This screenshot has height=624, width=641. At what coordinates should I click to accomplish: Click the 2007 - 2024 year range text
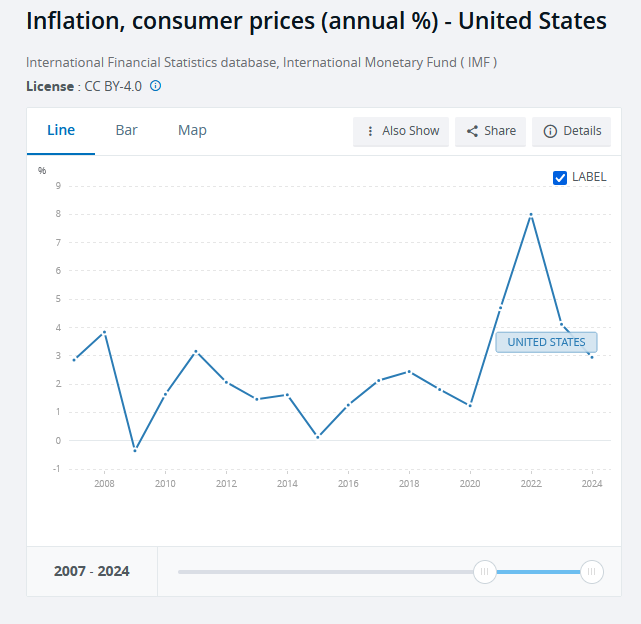(x=91, y=572)
